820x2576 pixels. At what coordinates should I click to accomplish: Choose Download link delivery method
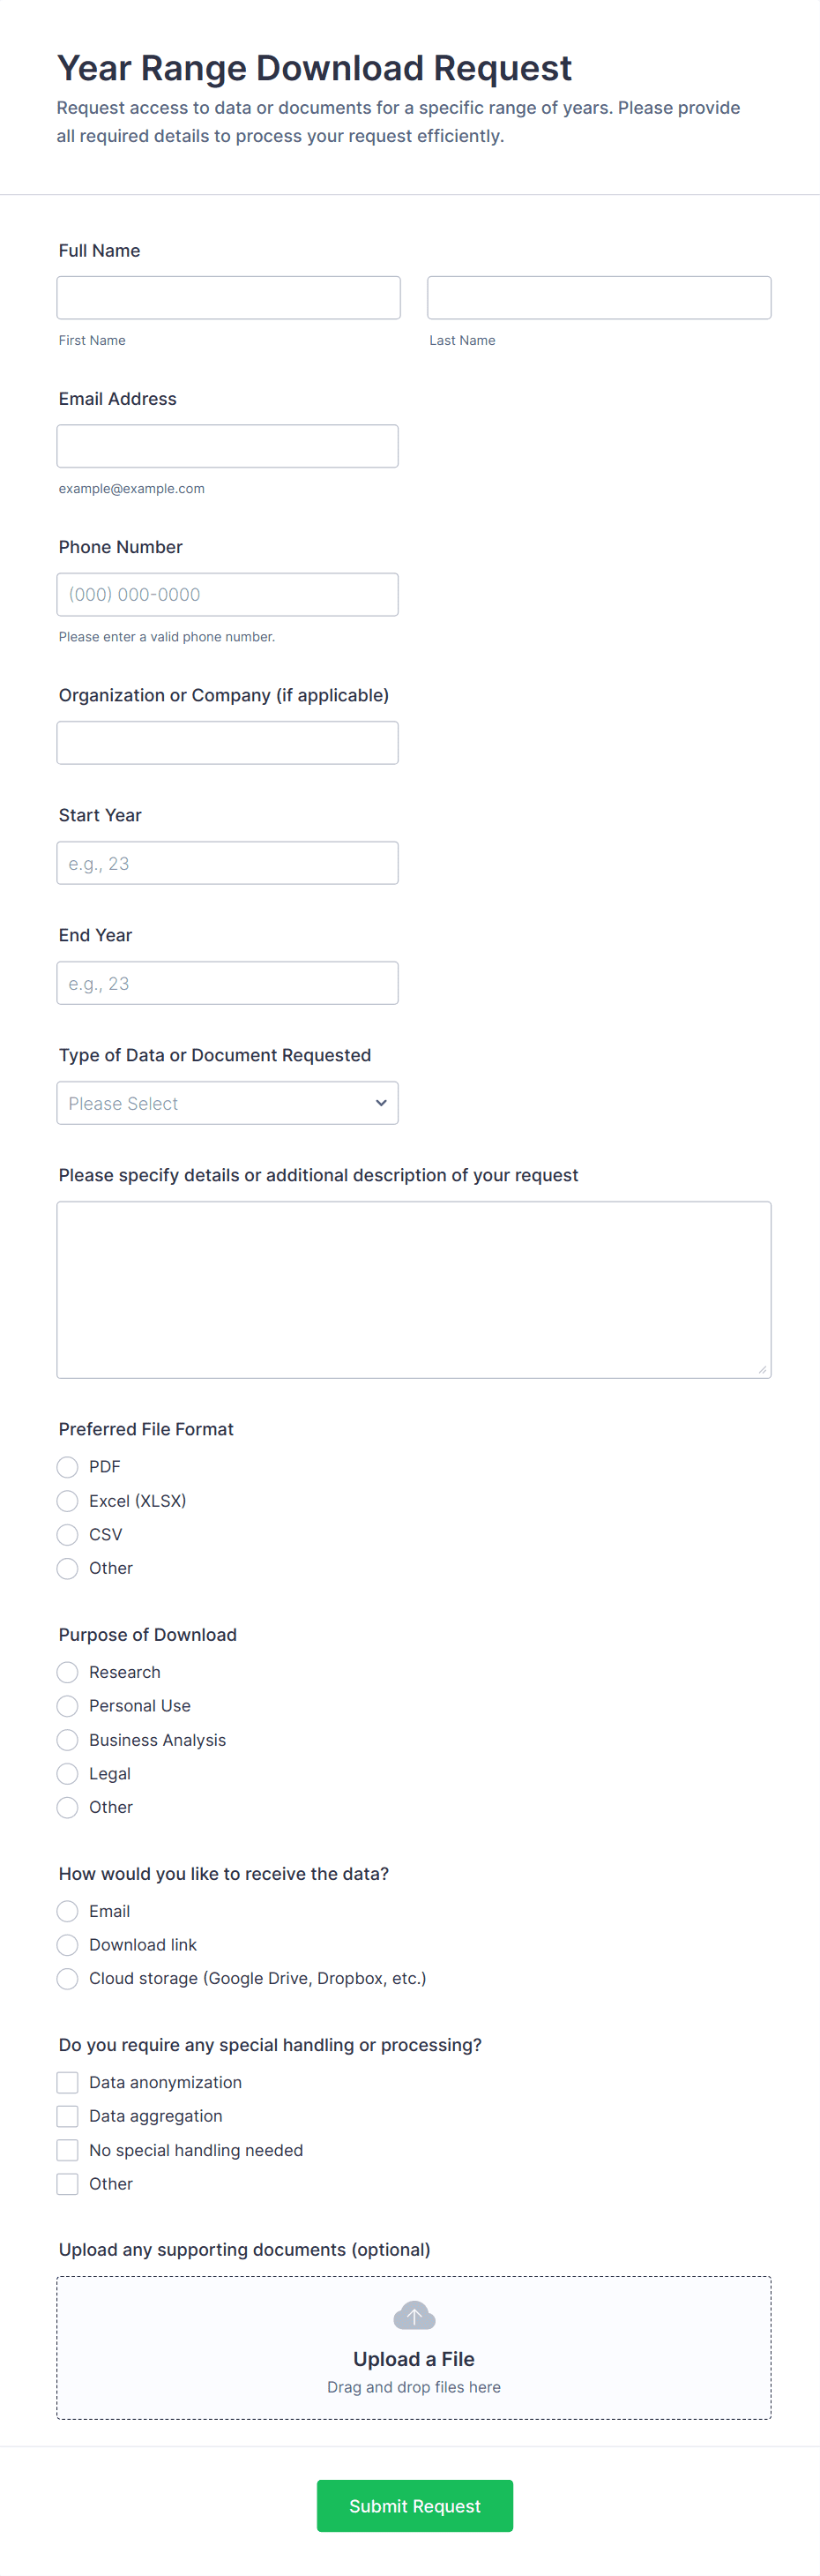pos(68,1945)
